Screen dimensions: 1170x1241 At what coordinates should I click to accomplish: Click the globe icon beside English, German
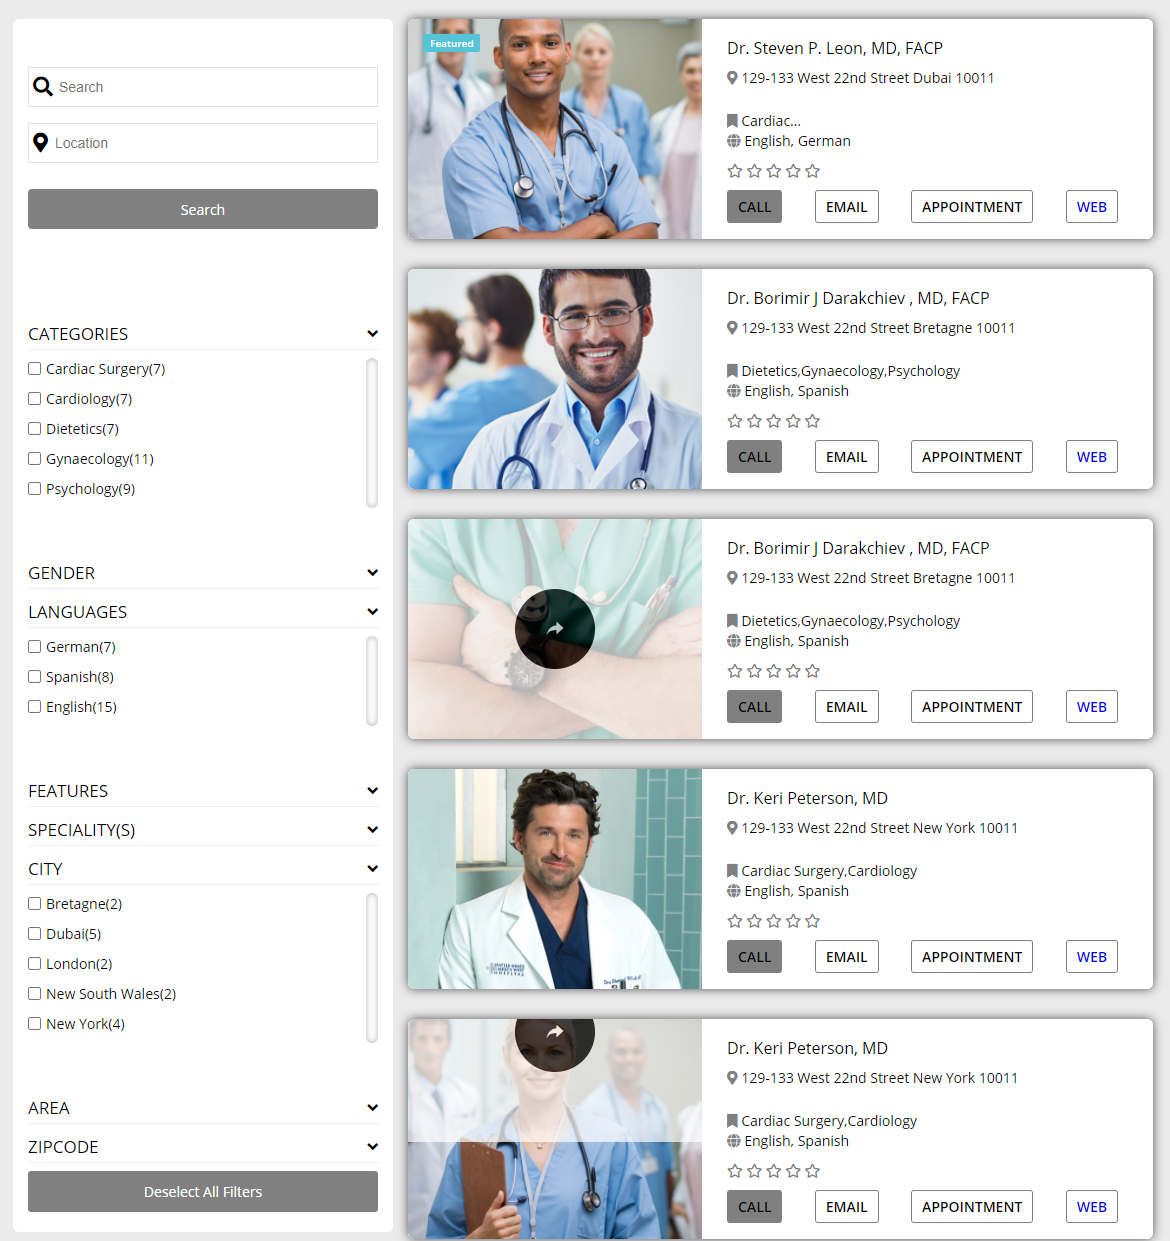tap(733, 141)
